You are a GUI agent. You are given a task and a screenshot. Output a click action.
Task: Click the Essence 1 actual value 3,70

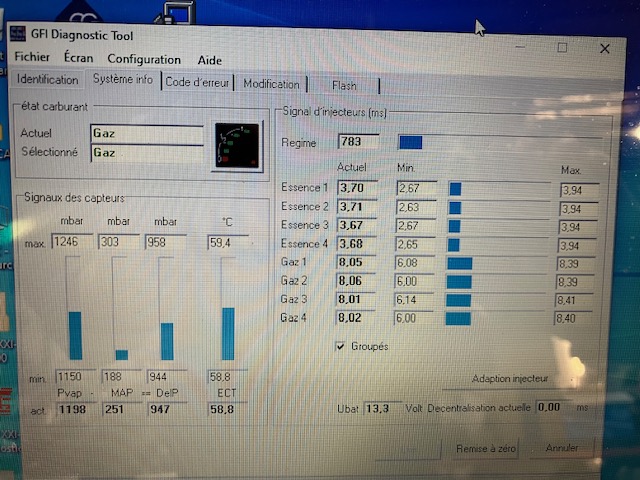pos(357,188)
